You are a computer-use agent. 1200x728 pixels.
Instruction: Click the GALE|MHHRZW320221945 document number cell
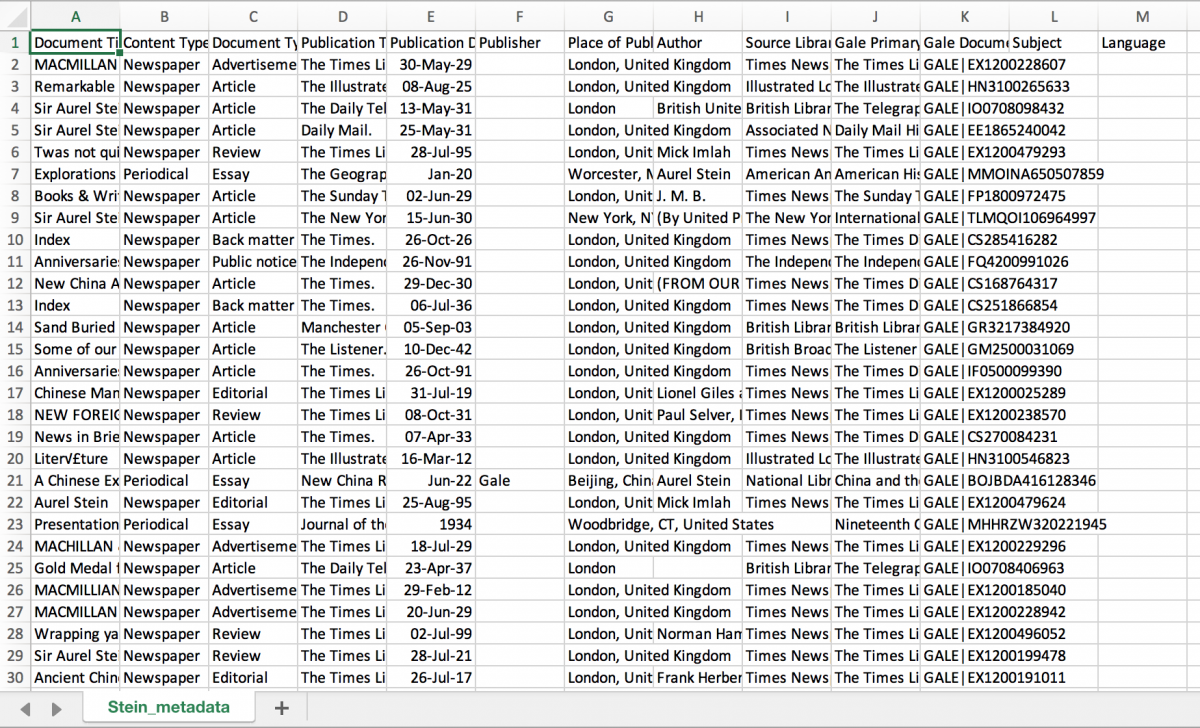tap(964, 524)
